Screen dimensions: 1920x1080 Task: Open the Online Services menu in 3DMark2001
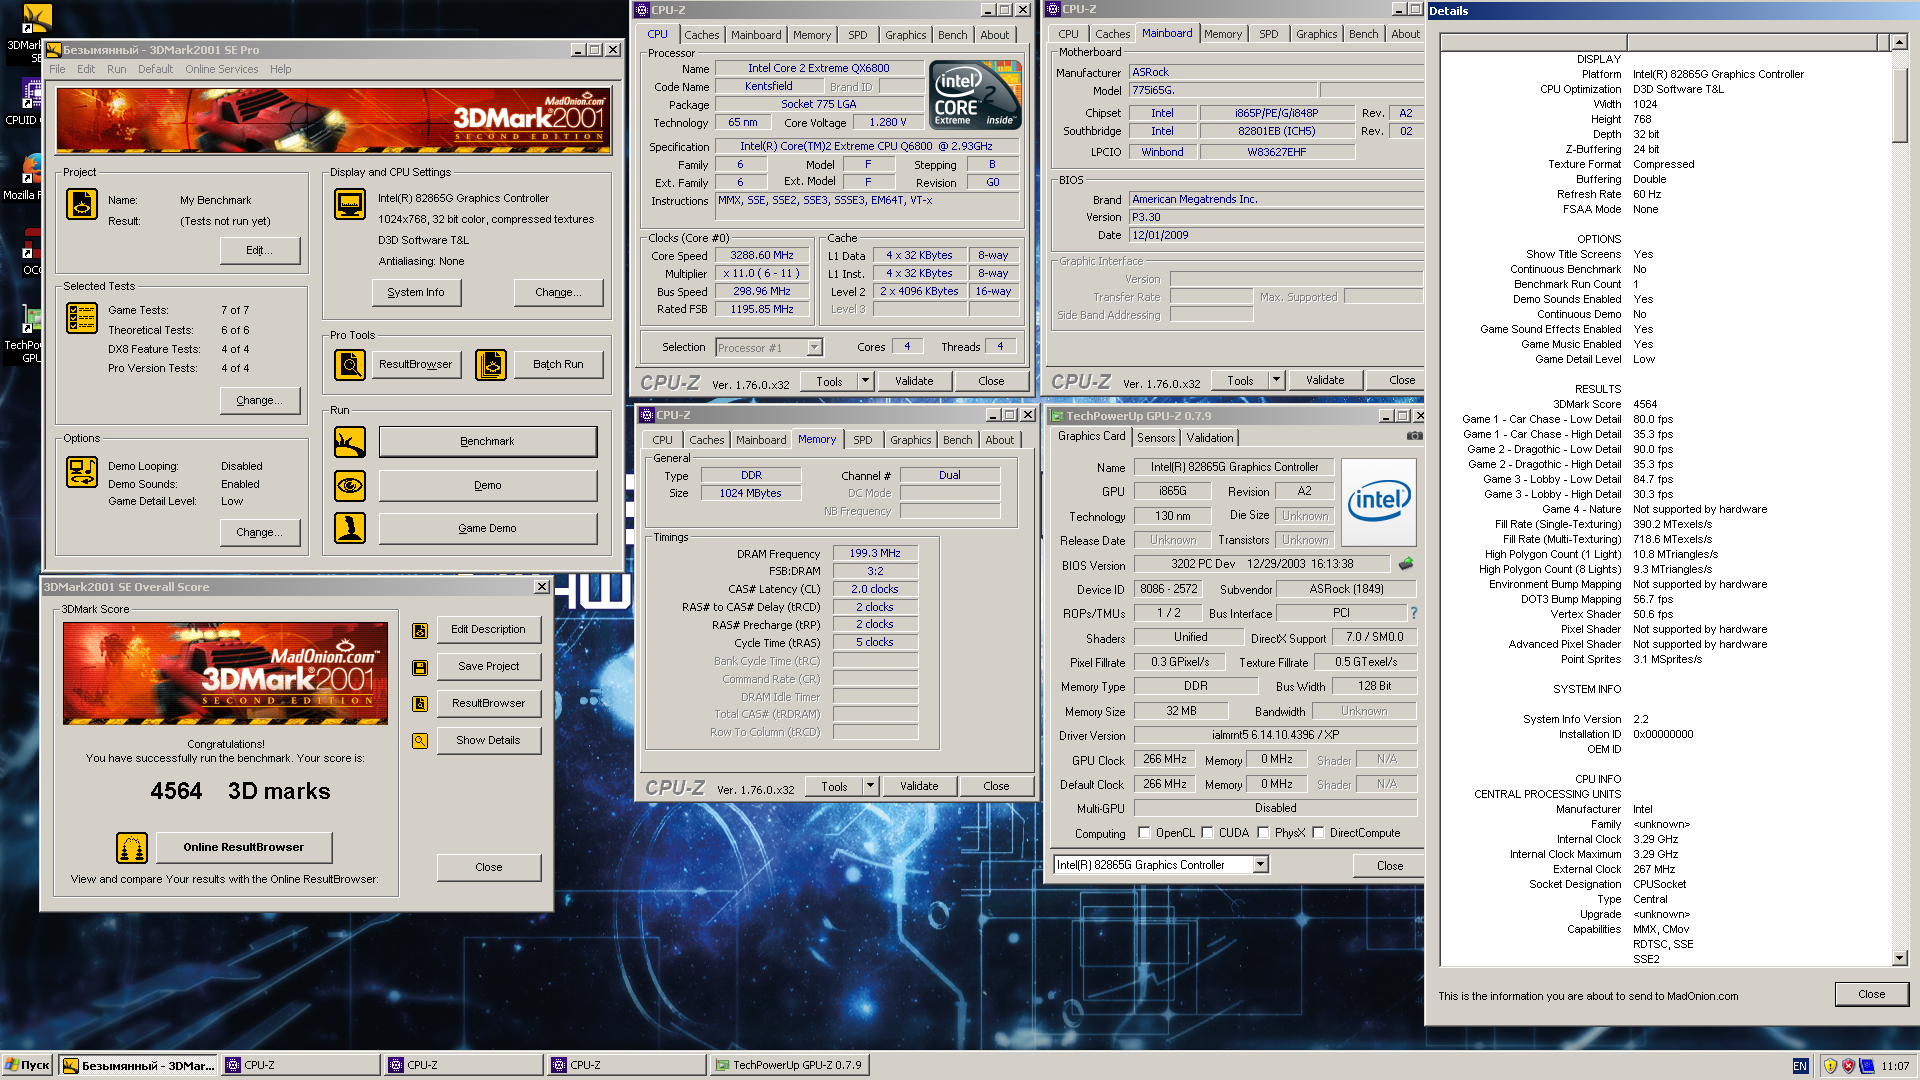coord(221,69)
